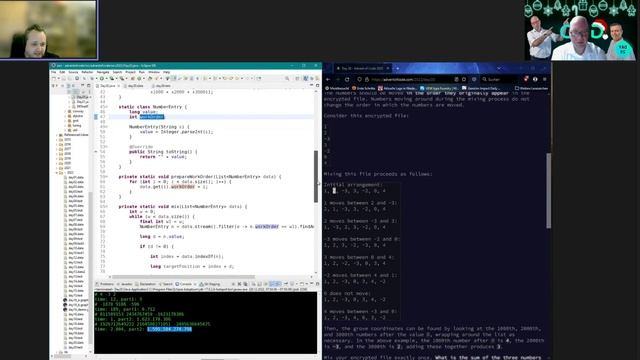Click the Suchen search box in browser
This screenshot has height=360, width=640.
[x=500, y=79]
